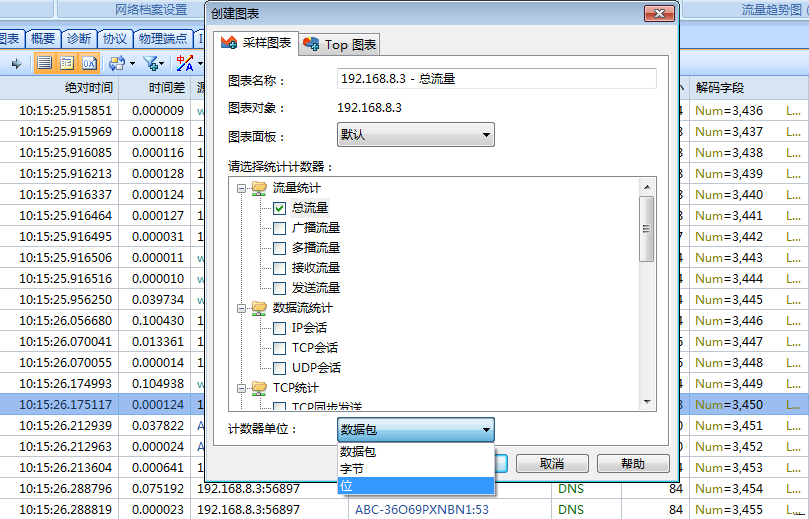The width and height of the screenshot is (809, 519).
Task: Click the counter list scroll up arrow
Action: pyautogui.click(x=647, y=186)
